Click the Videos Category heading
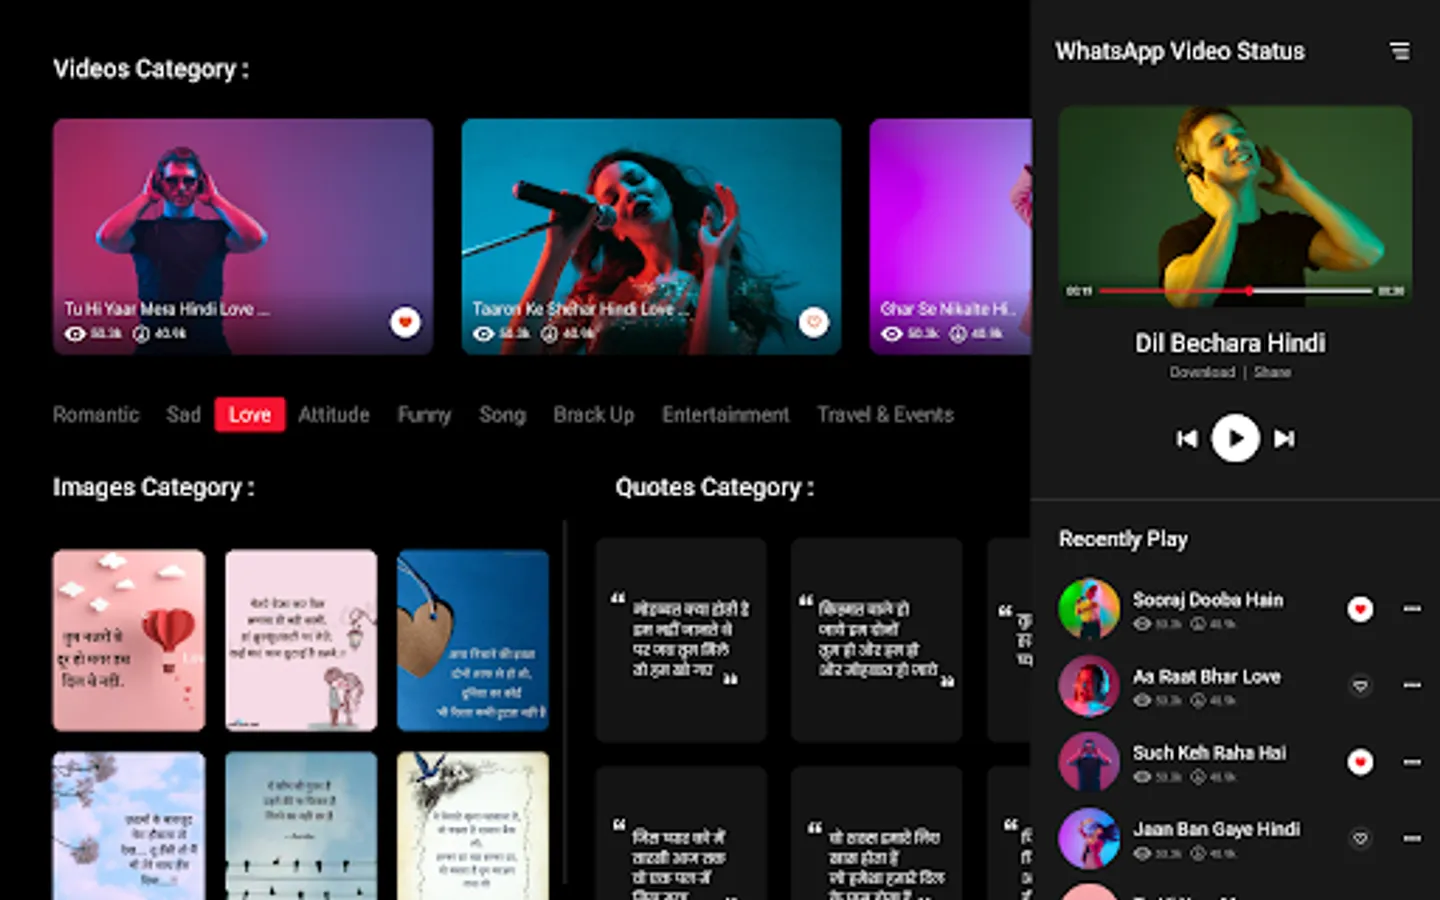Screen dimensions: 1440x900 point(151,70)
